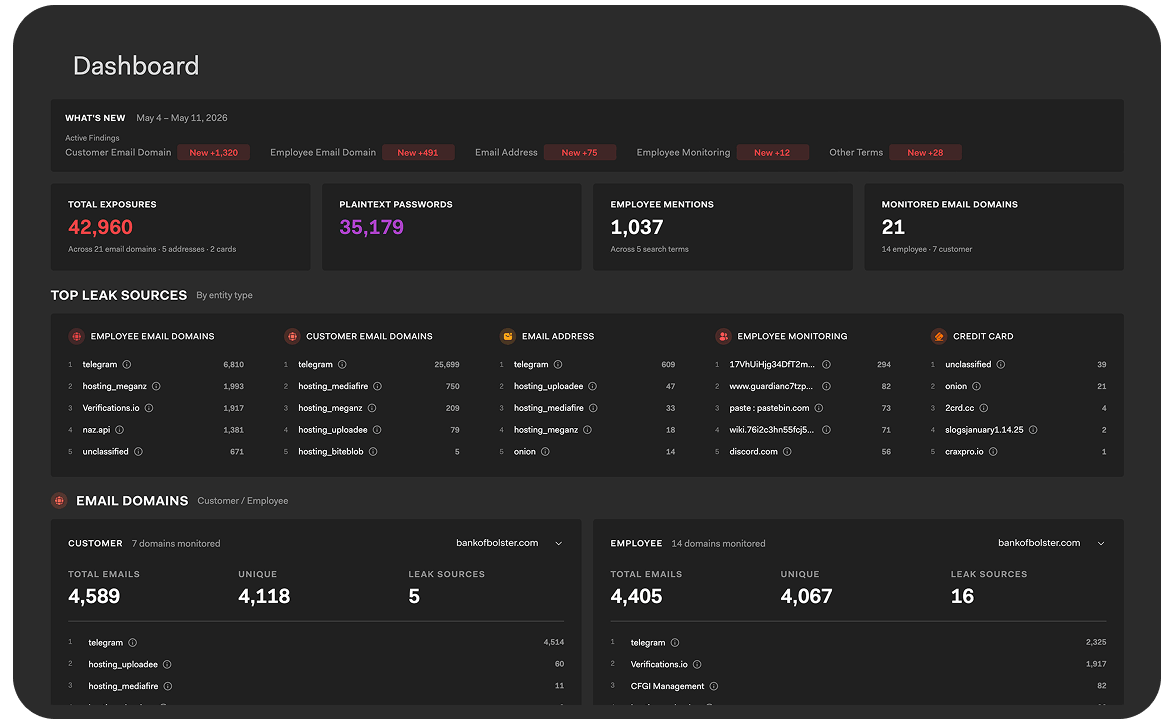Click the Email Domains heading icon
1174x724 pixels.
pyautogui.click(x=59, y=500)
